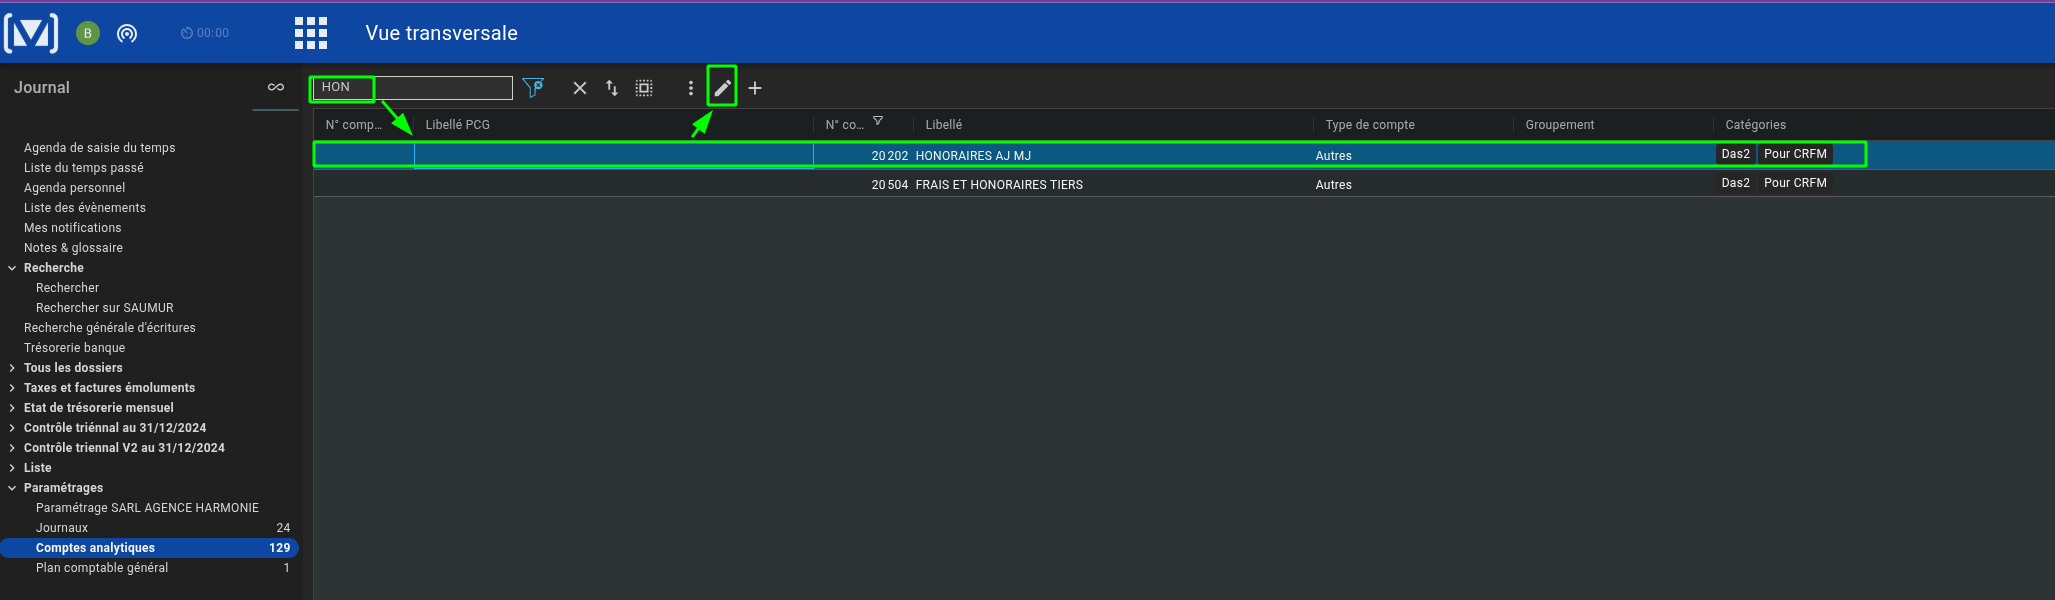
Task: Expand Tous les dossiers section
Action: point(12,368)
